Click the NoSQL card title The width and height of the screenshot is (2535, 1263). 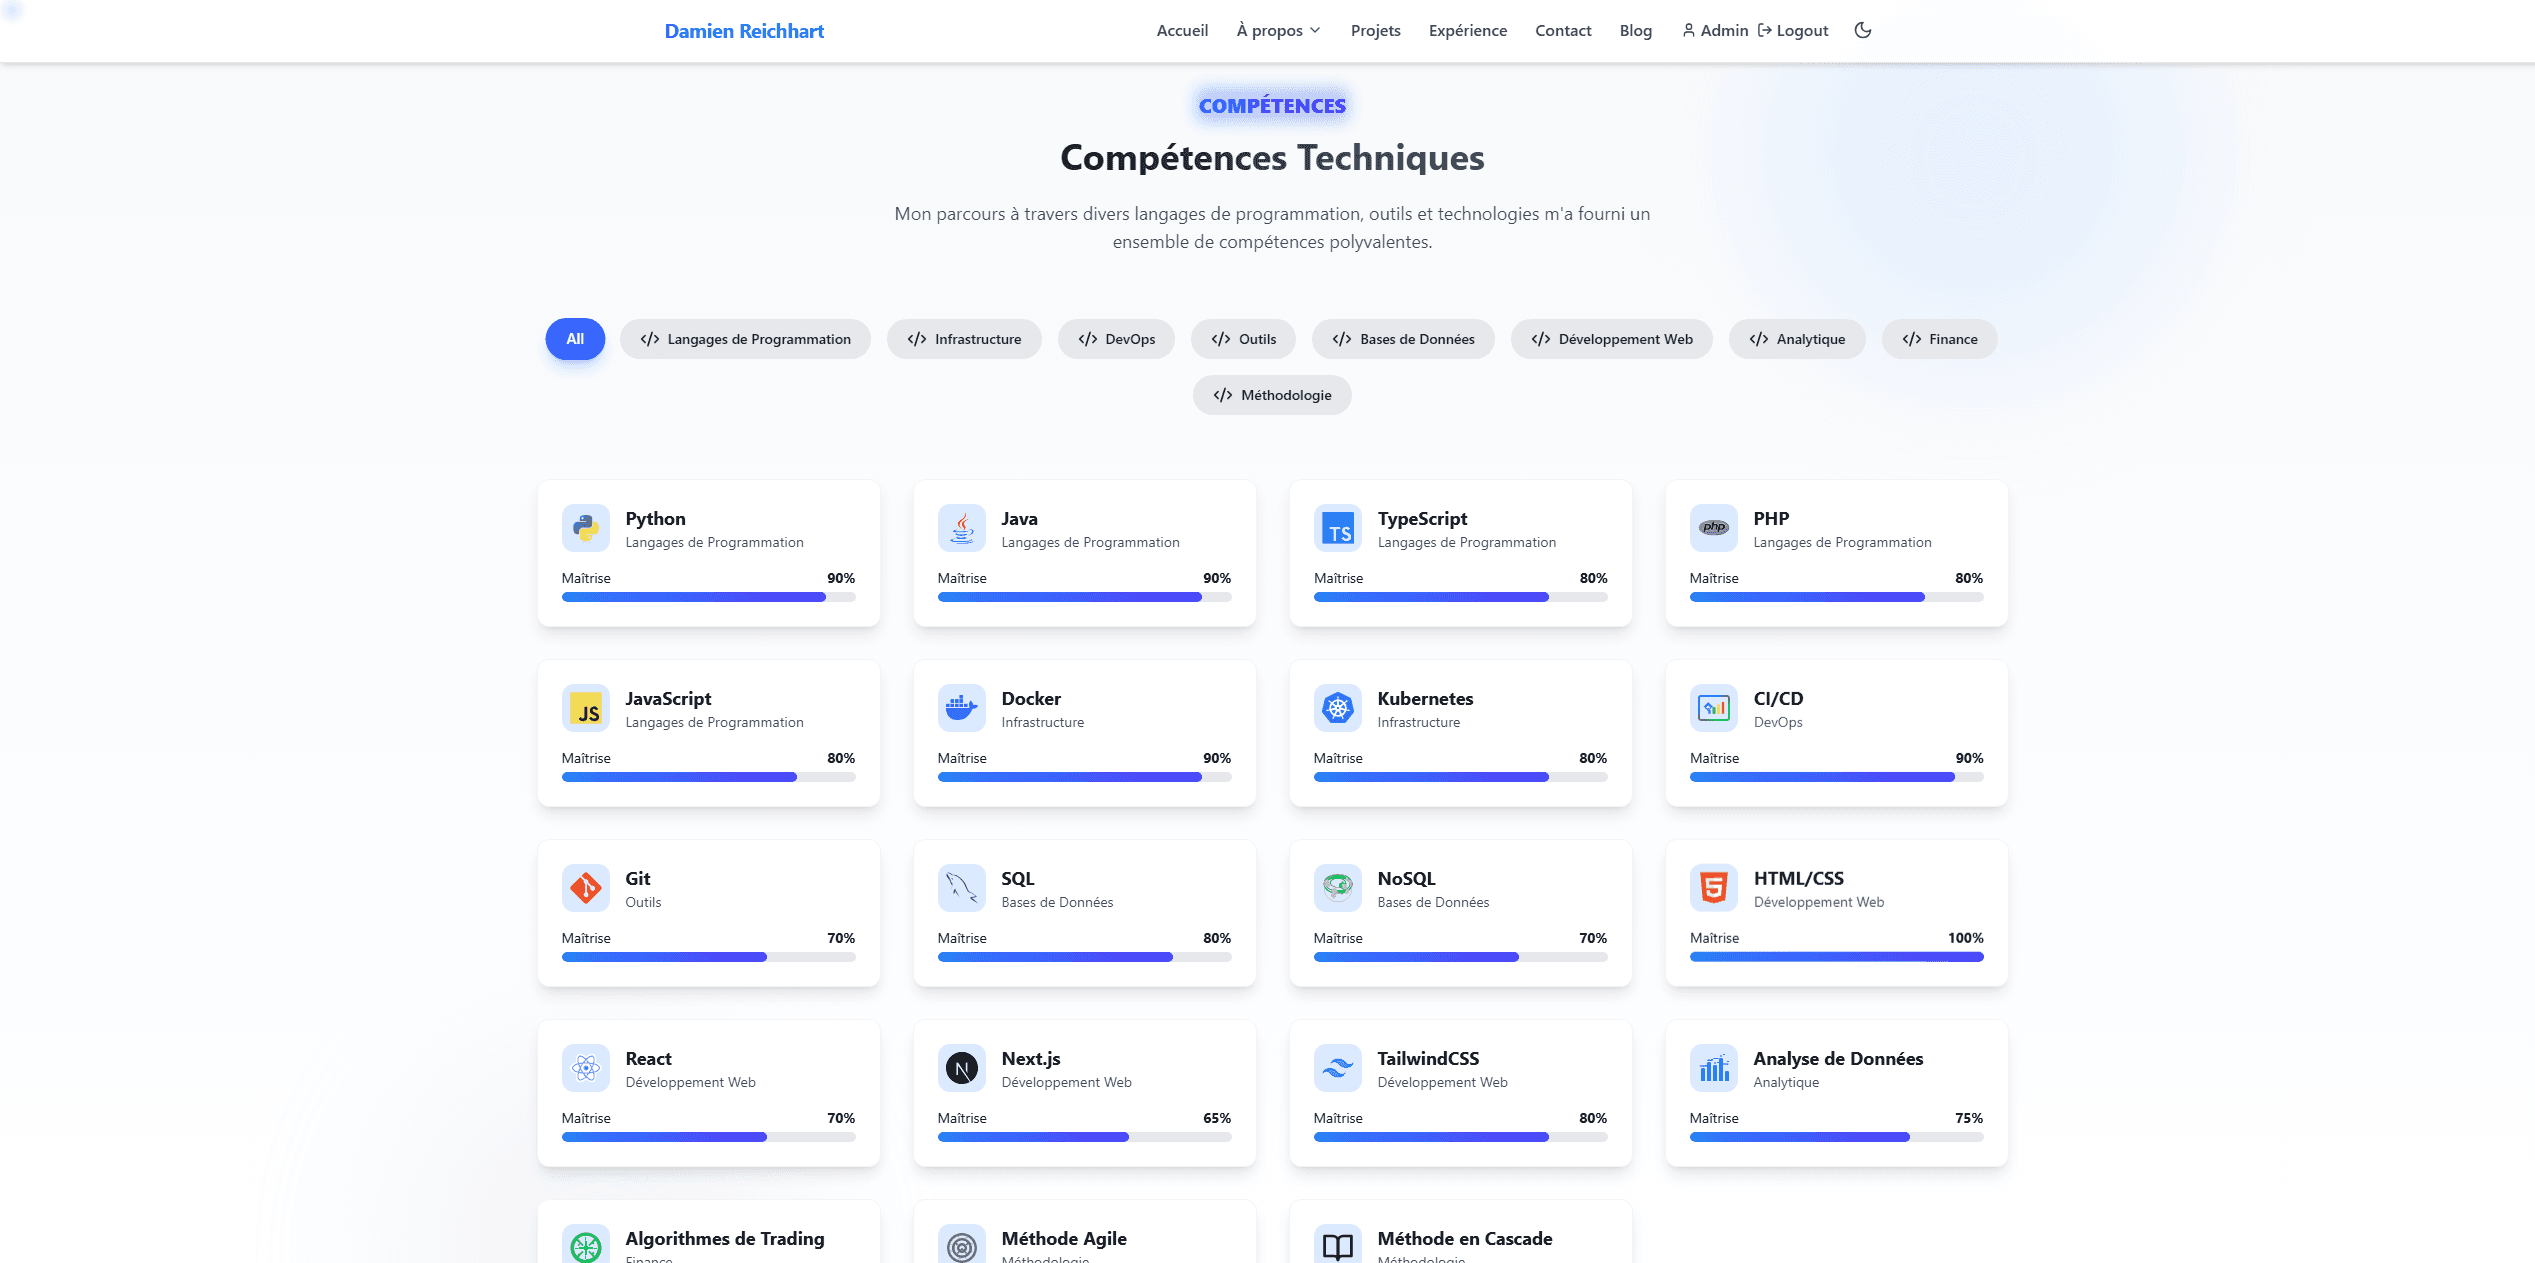click(1406, 878)
